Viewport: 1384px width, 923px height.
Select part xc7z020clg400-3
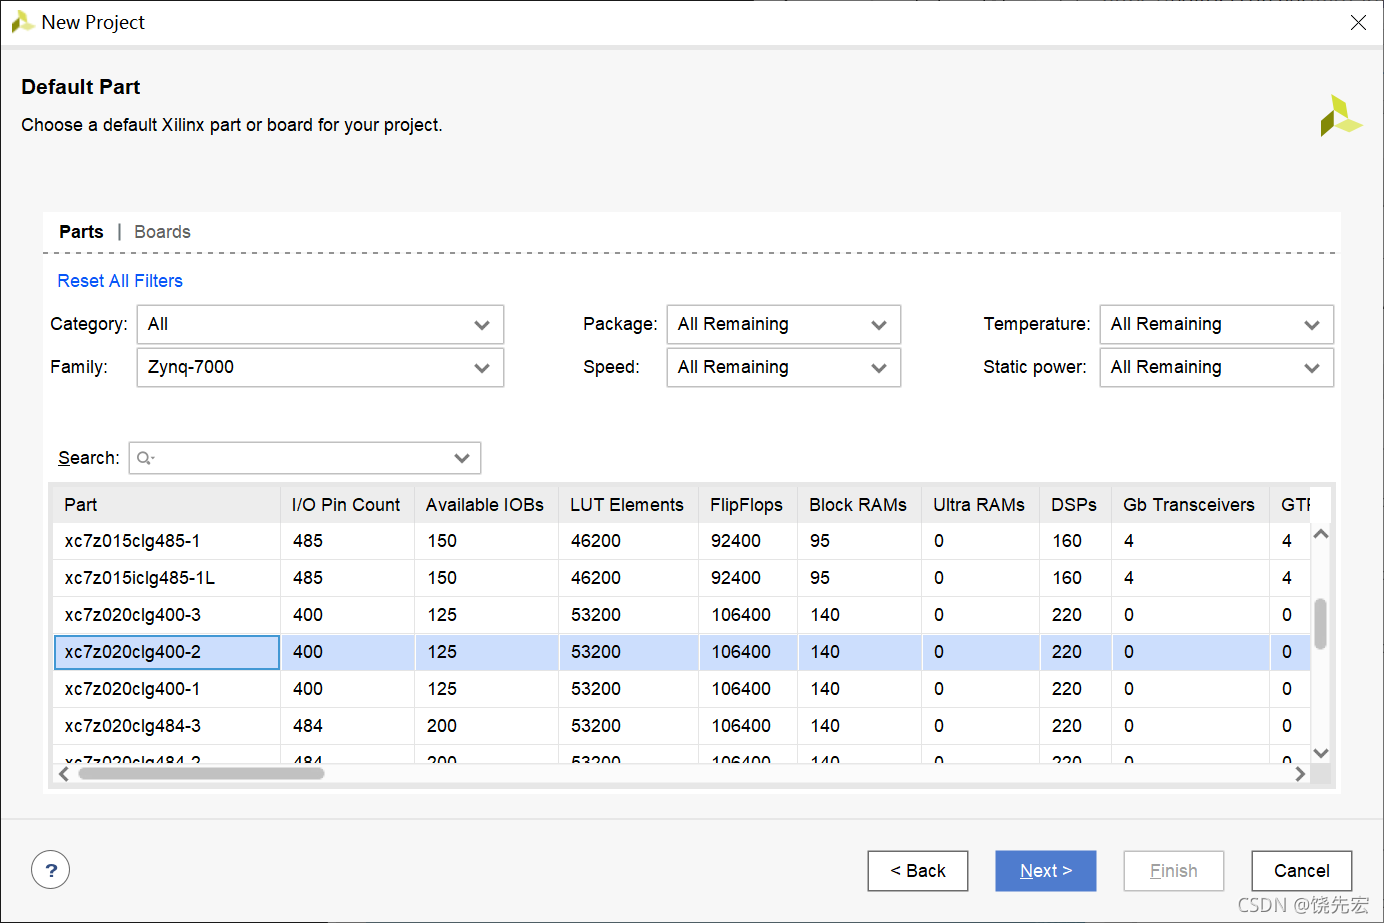pos(167,615)
